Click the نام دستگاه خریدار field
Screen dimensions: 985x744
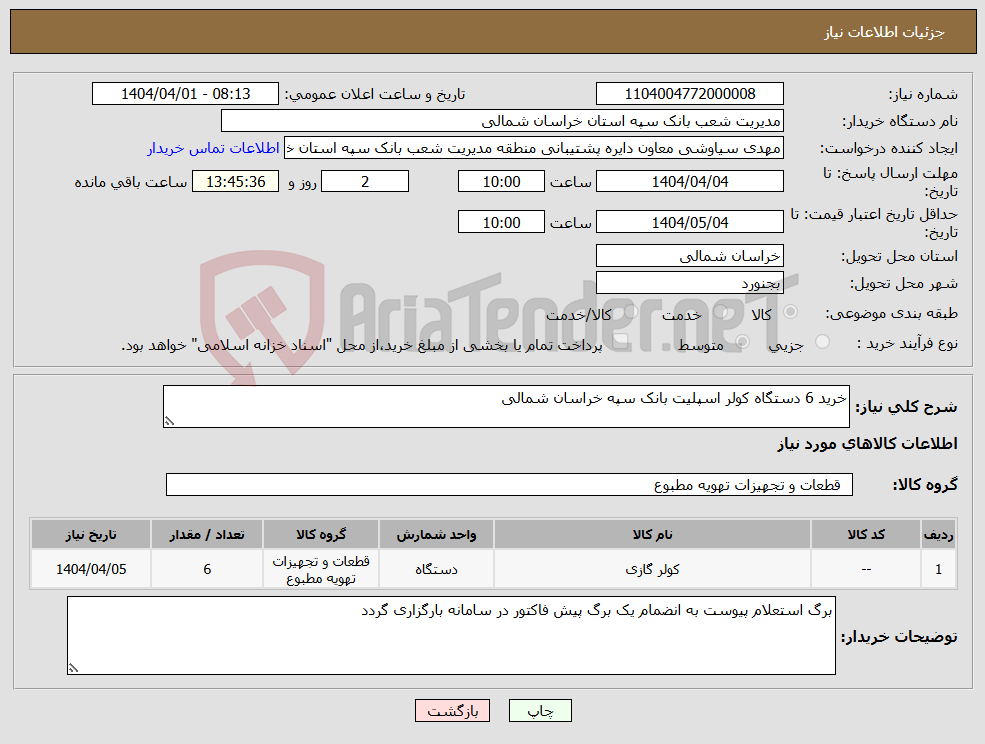tap(503, 121)
